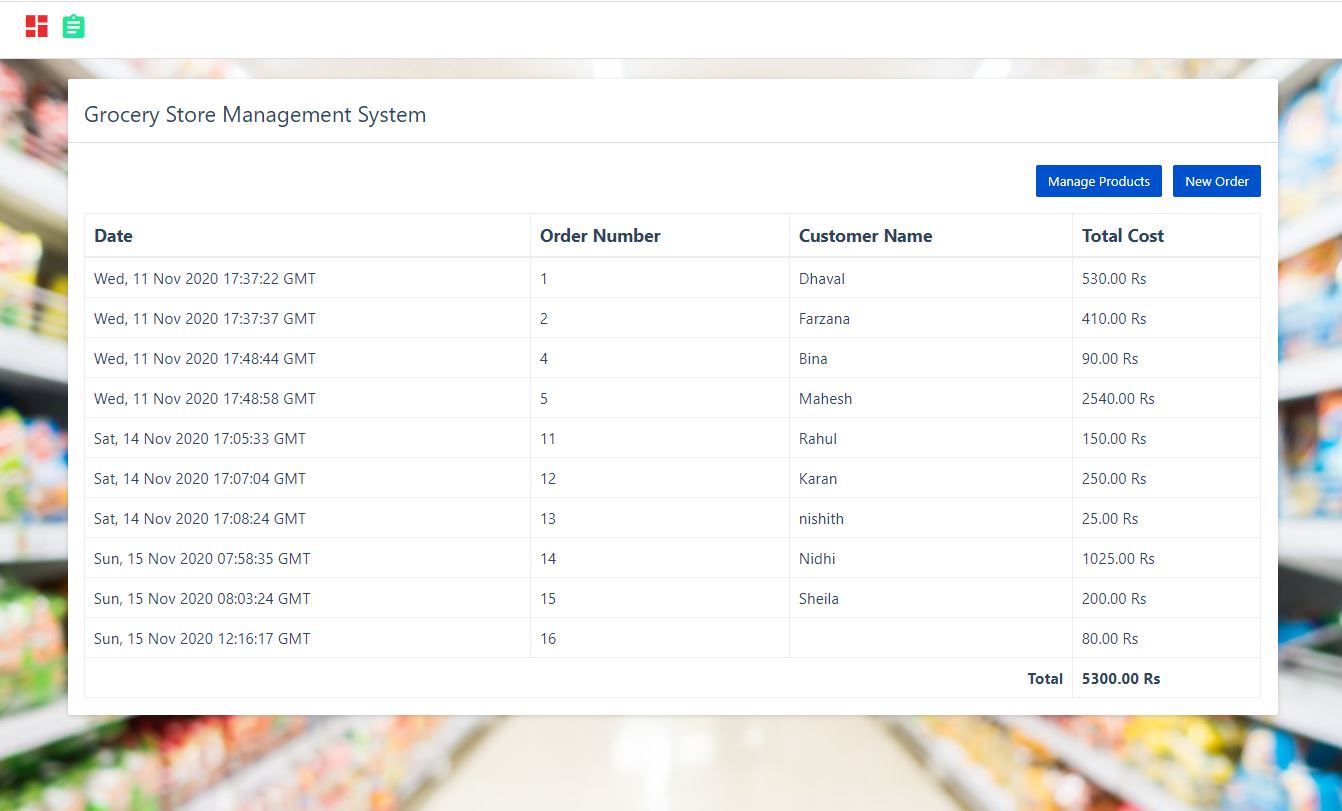
Task: Click the 90.00 Rs total cost
Action: pyautogui.click(x=1110, y=359)
